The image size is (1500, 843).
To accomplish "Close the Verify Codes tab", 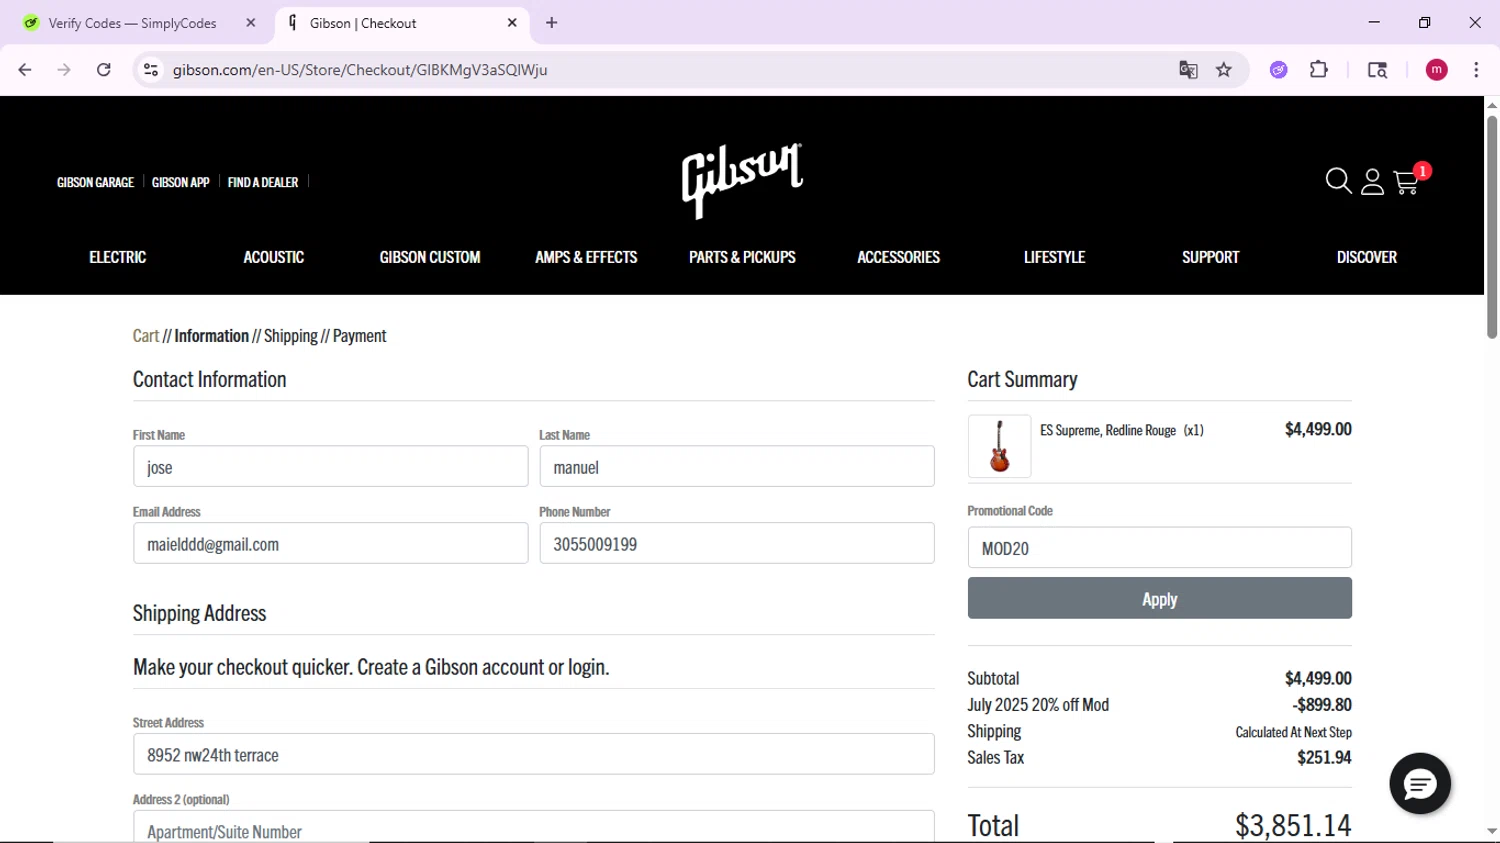I will coord(251,23).
